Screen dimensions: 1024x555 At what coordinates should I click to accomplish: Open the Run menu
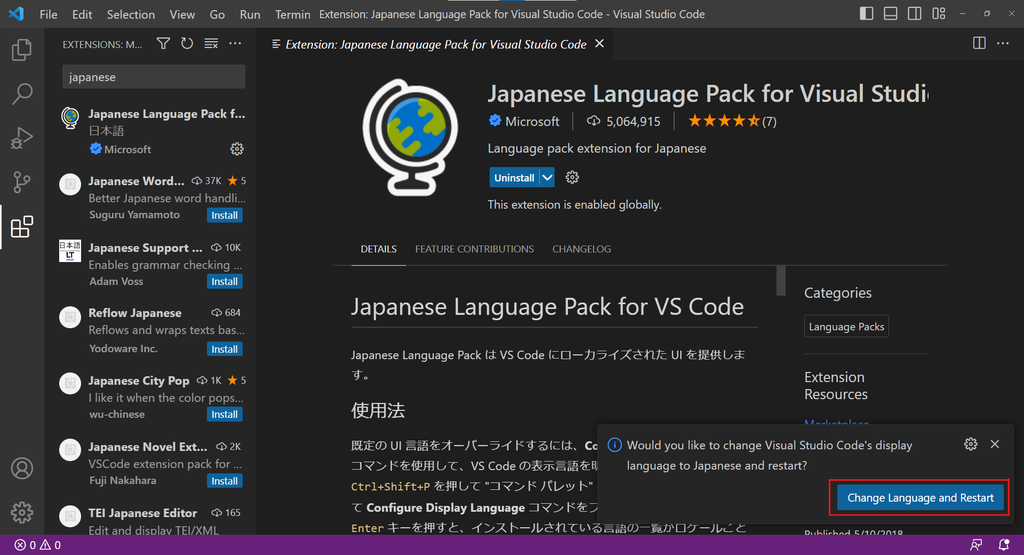(250, 14)
